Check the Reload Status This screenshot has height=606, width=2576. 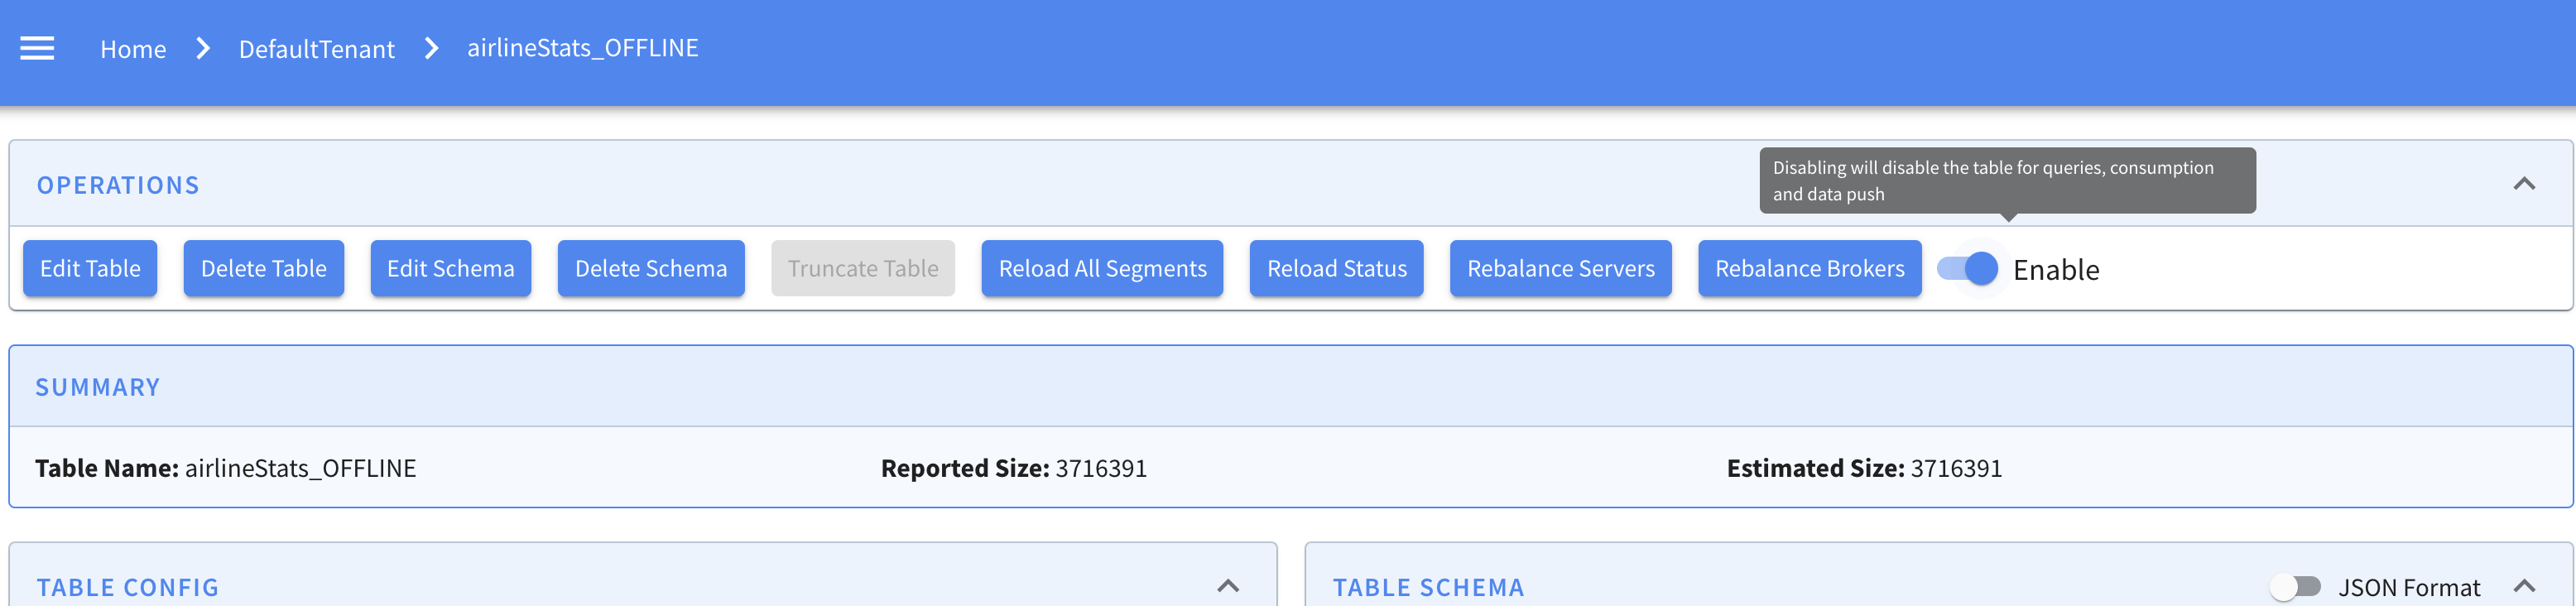(1337, 268)
